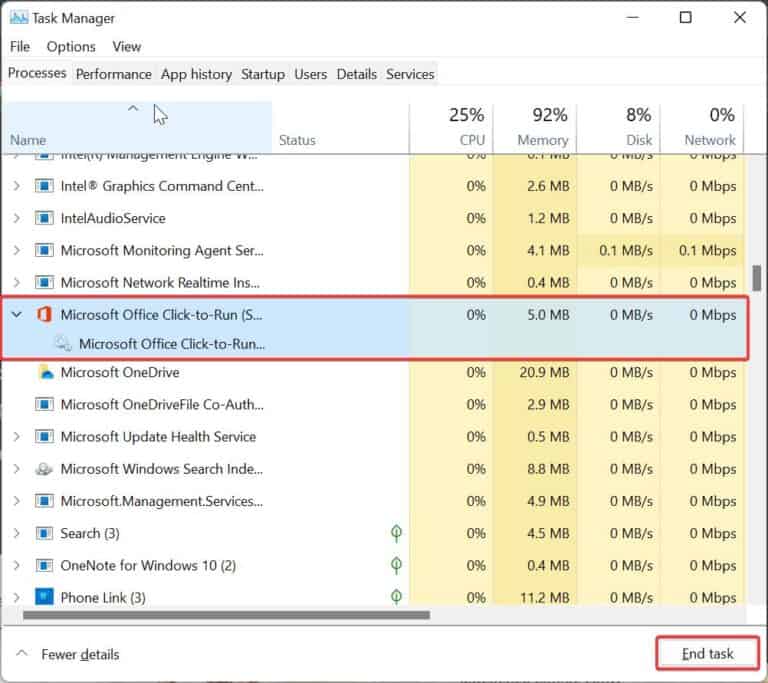The width and height of the screenshot is (768, 683).
Task: Sort by the Network column header
Action: [x=702, y=126]
